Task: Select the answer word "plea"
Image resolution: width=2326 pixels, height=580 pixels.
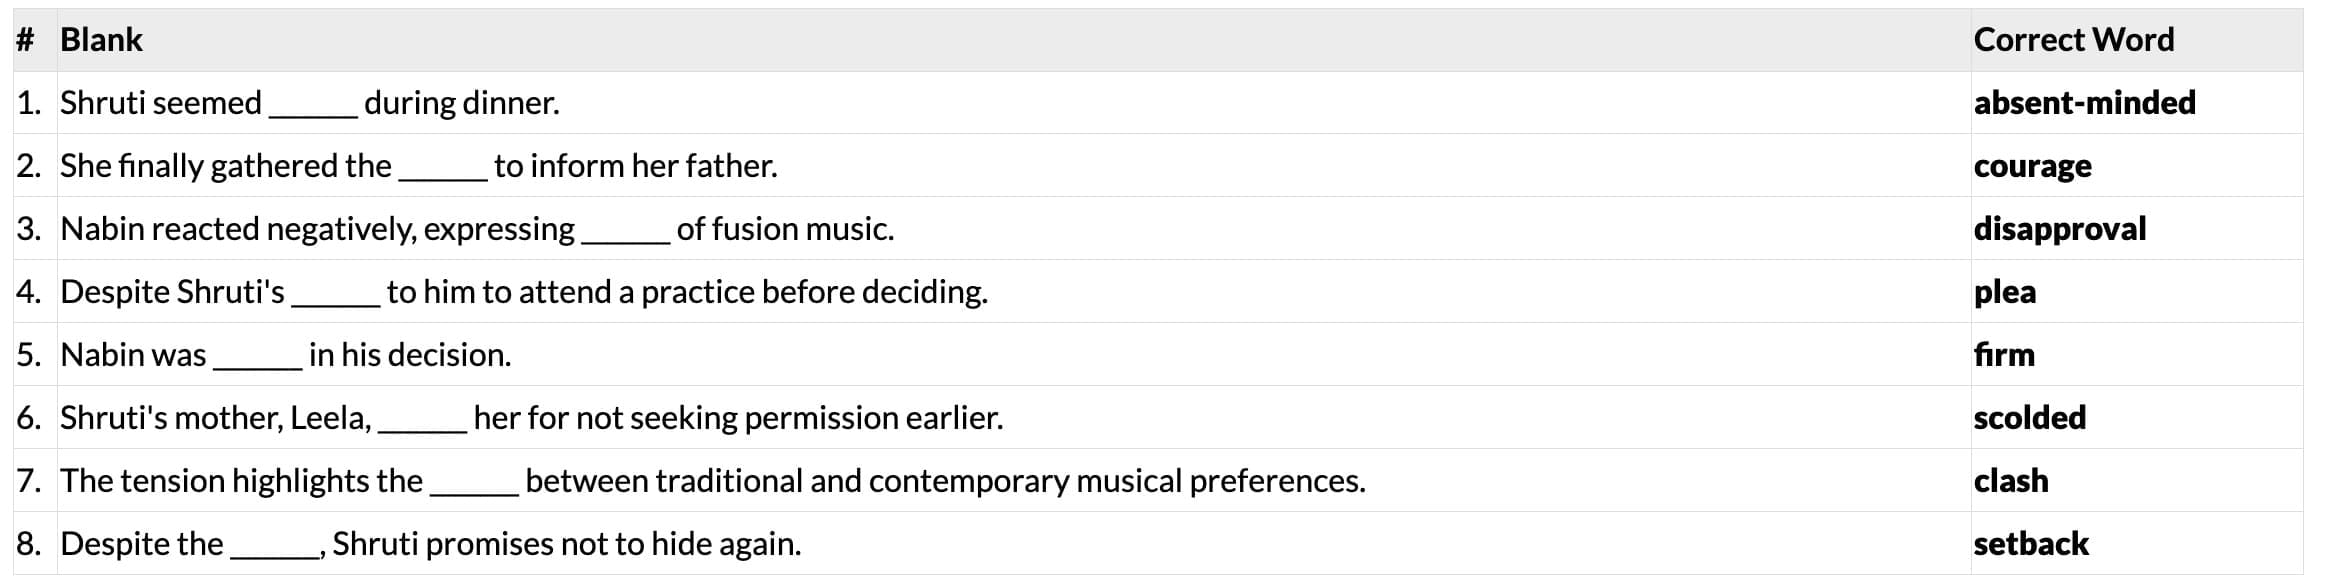Action: [2004, 292]
